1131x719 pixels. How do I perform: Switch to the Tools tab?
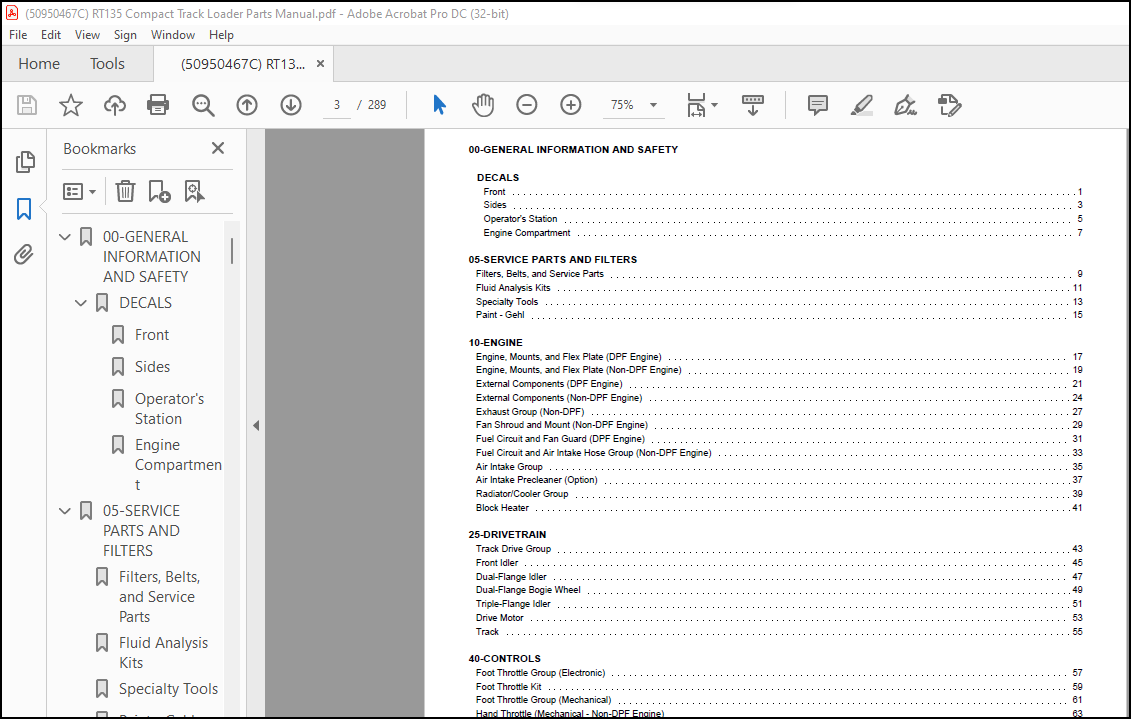pos(107,63)
